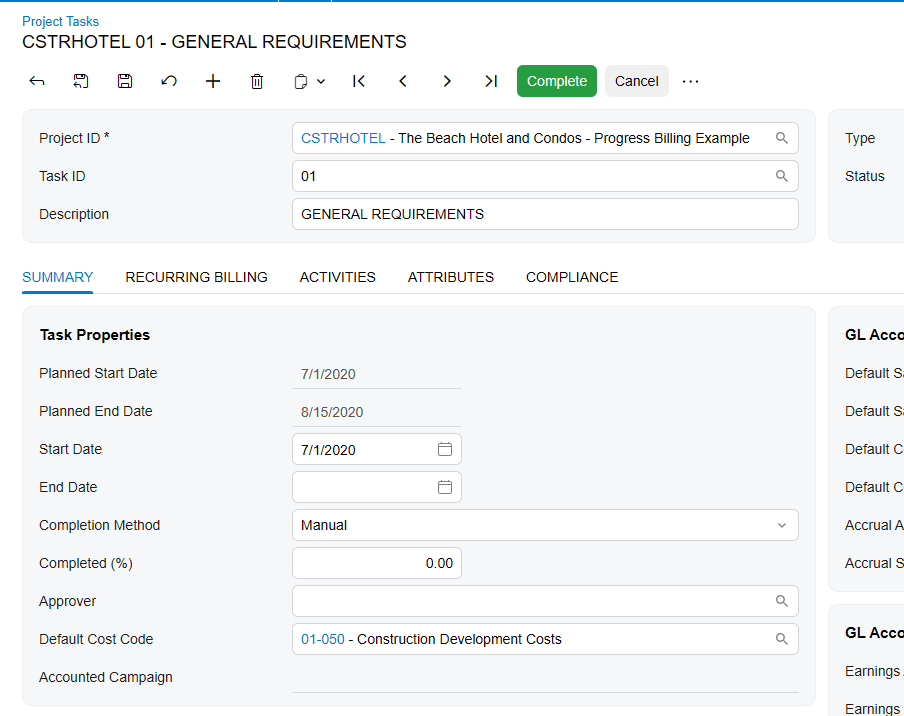904x716 pixels.
Task: Go back using the left arrow icon
Action: (x=37, y=81)
